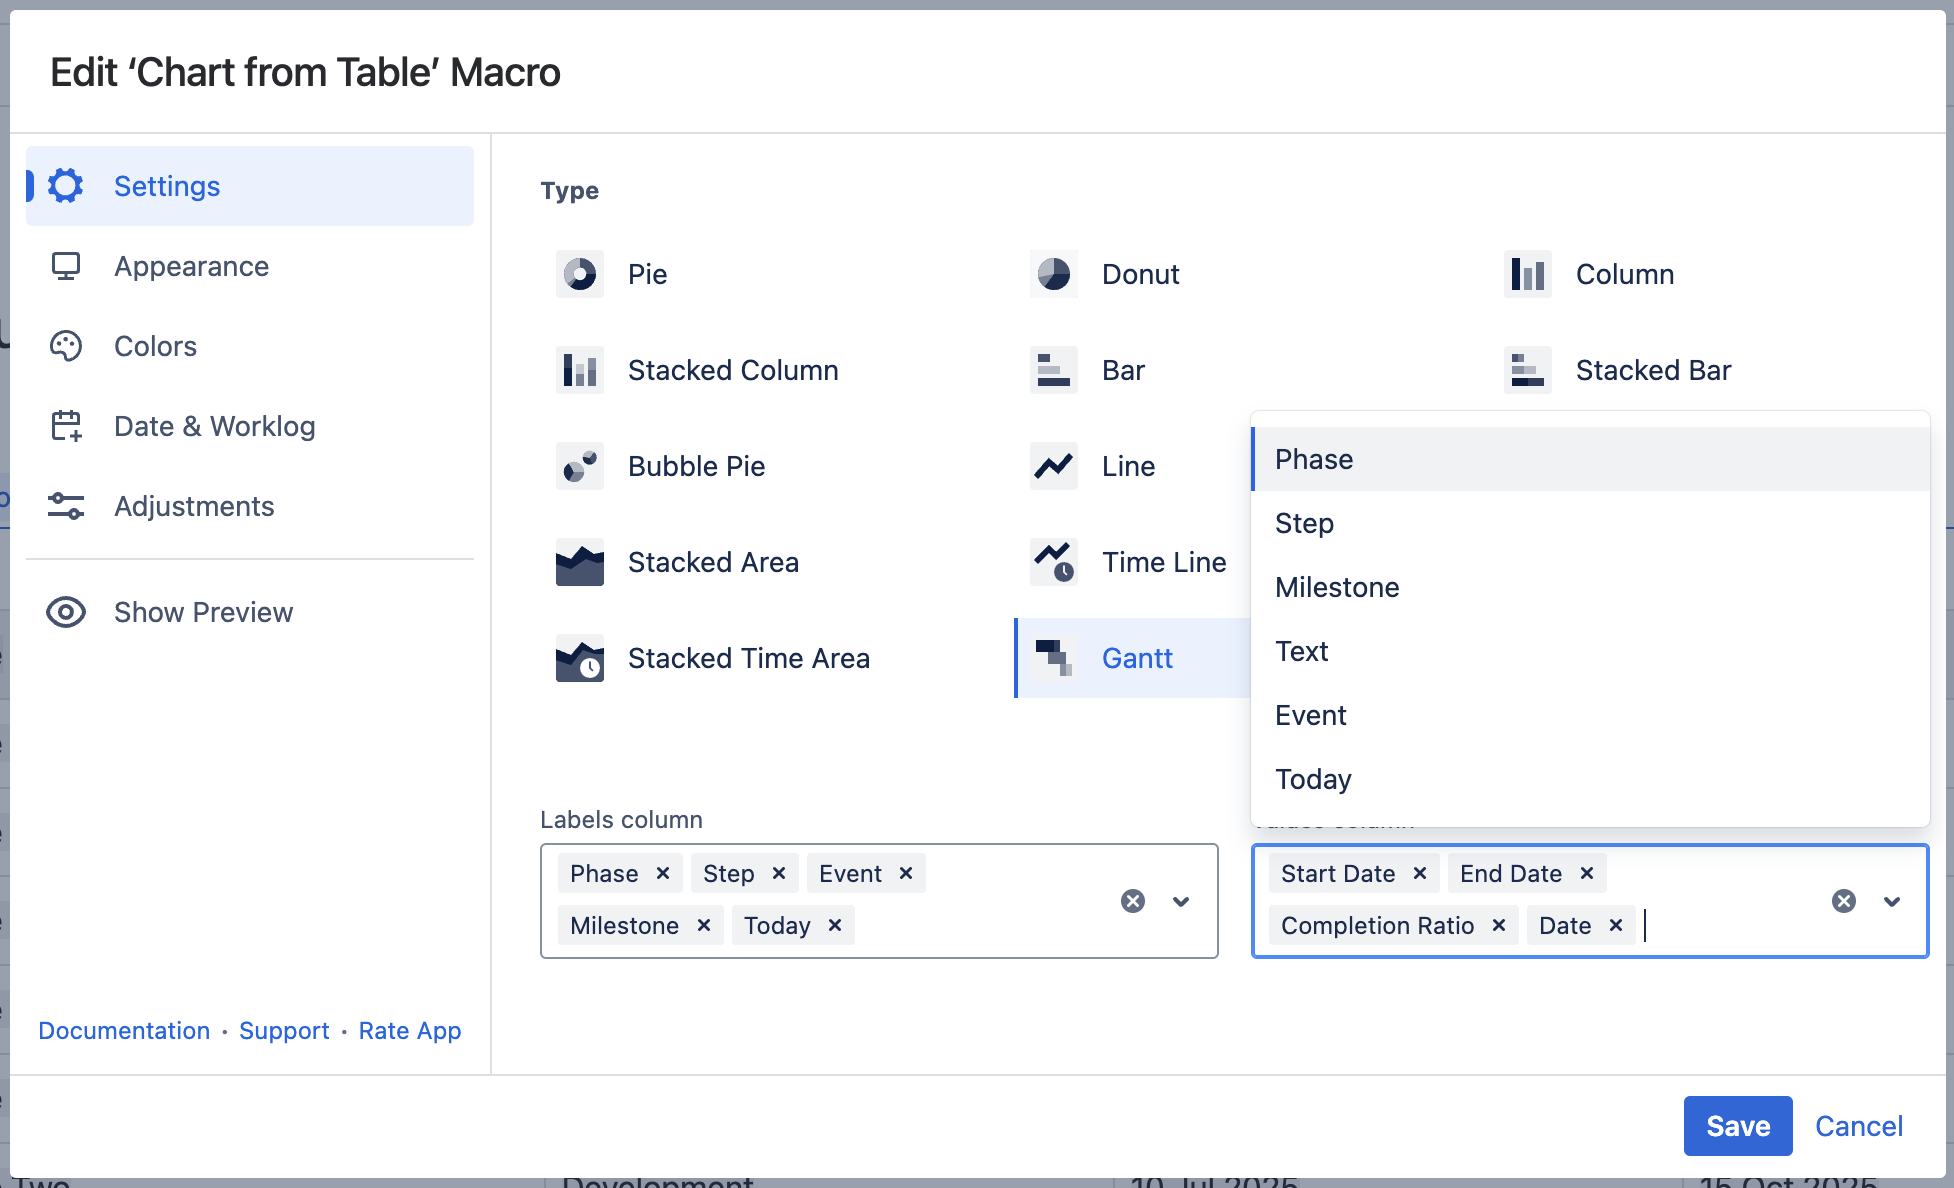This screenshot has height=1188, width=1954.
Task: Clear all values column selections
Action: tap(1844, 901)
